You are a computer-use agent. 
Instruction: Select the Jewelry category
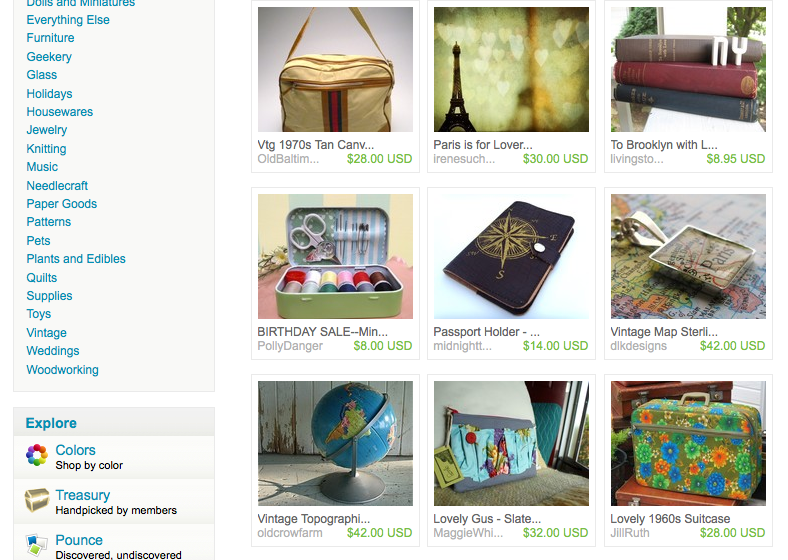pyautogui.click(x=47, y=130)
